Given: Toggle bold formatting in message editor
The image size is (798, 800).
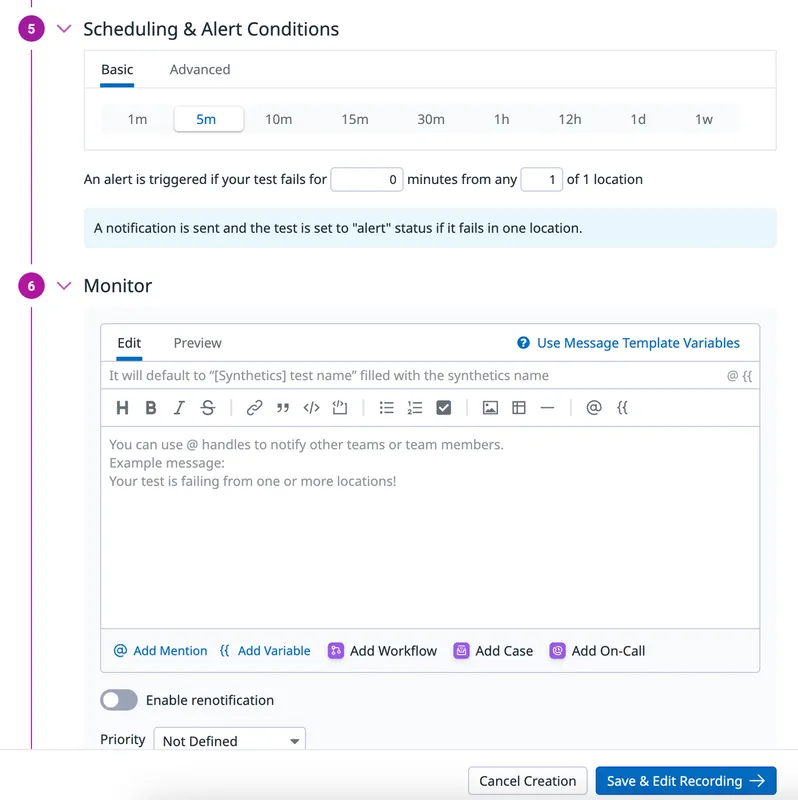Looking at the screenshot, I should coord(151,408).
